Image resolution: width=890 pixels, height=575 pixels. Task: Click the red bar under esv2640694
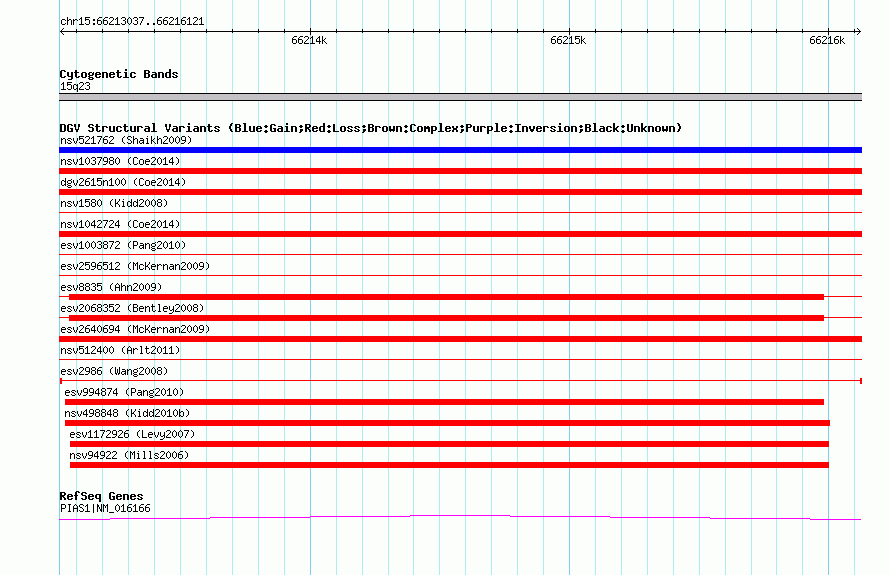[460, 339]
